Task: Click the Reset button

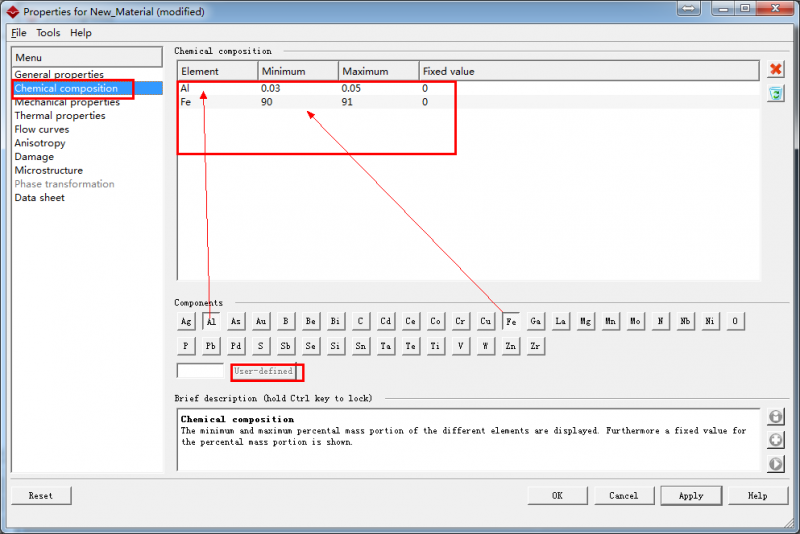Action: pyautogui.click(x=41, y=496)
